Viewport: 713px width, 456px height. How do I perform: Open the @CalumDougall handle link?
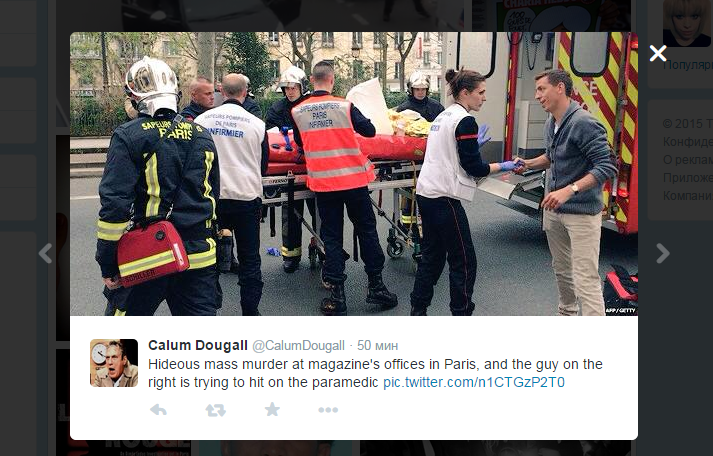click(x=298, y=346)
